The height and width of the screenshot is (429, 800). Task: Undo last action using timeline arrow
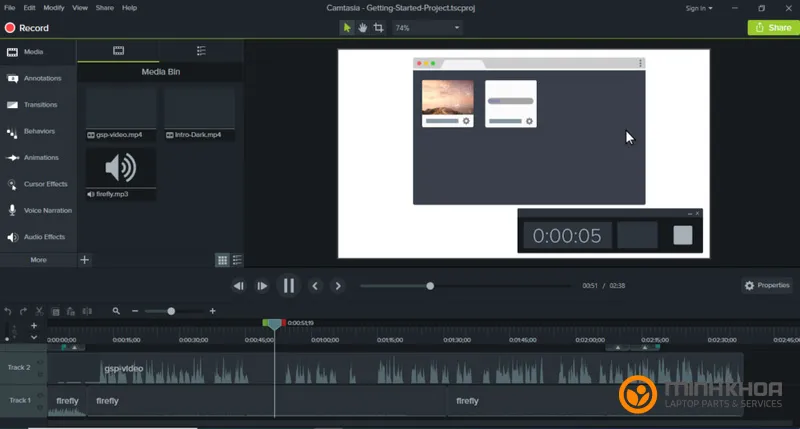coord(9,311)
